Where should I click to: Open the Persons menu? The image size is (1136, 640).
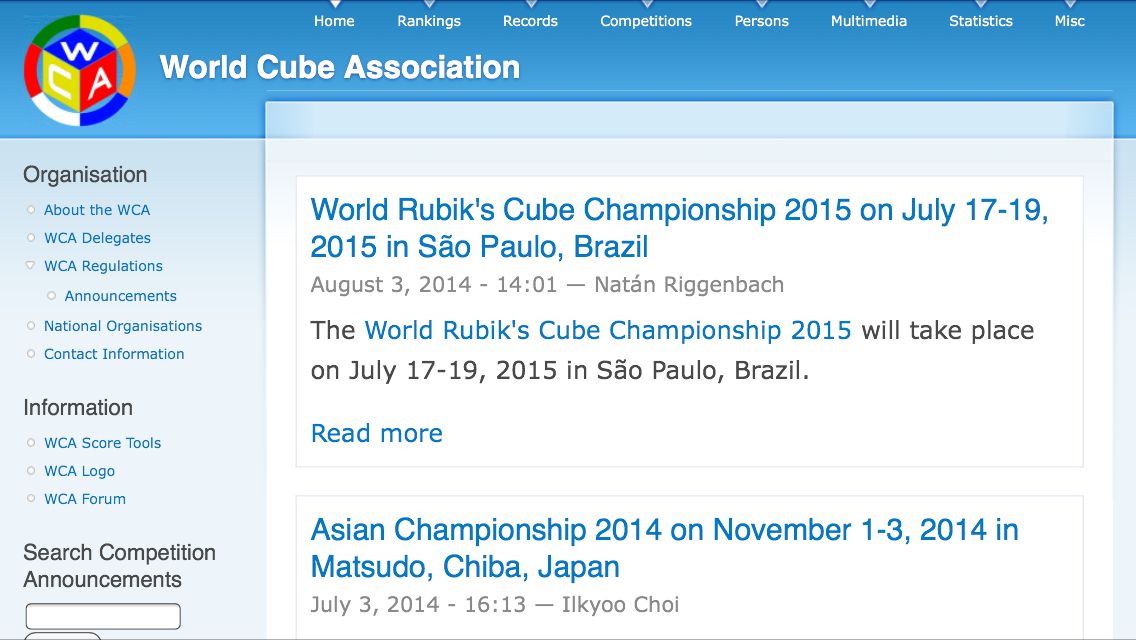(761, 21)
